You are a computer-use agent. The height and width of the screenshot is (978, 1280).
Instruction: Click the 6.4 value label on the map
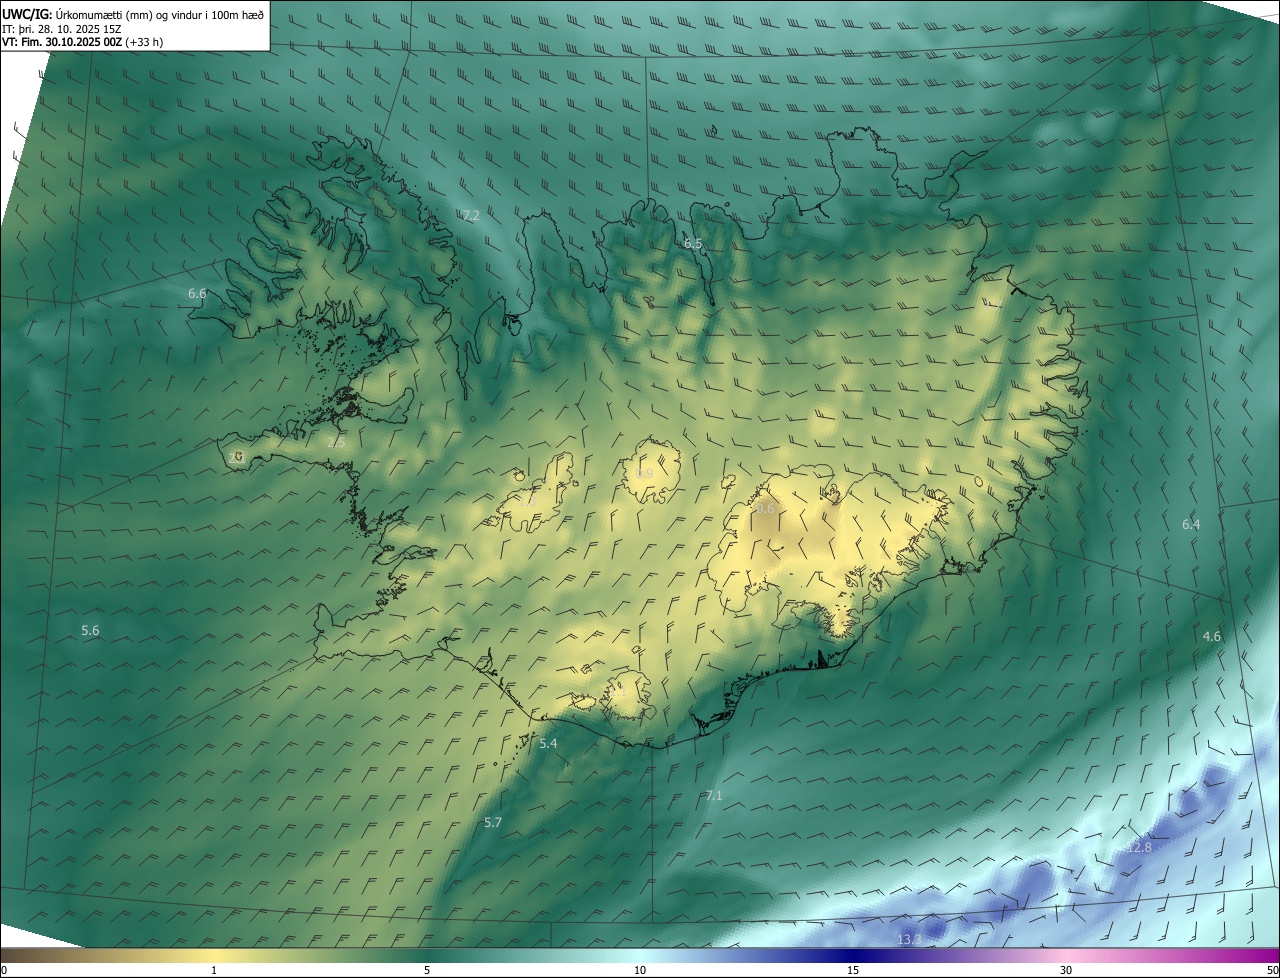point(1191,525)
